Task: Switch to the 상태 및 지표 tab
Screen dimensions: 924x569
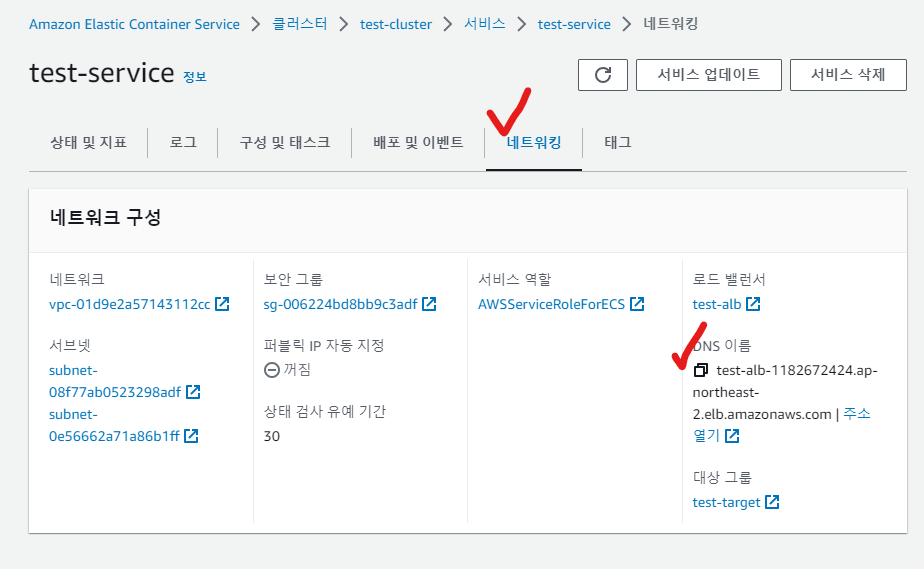Action: coord(88,143)
